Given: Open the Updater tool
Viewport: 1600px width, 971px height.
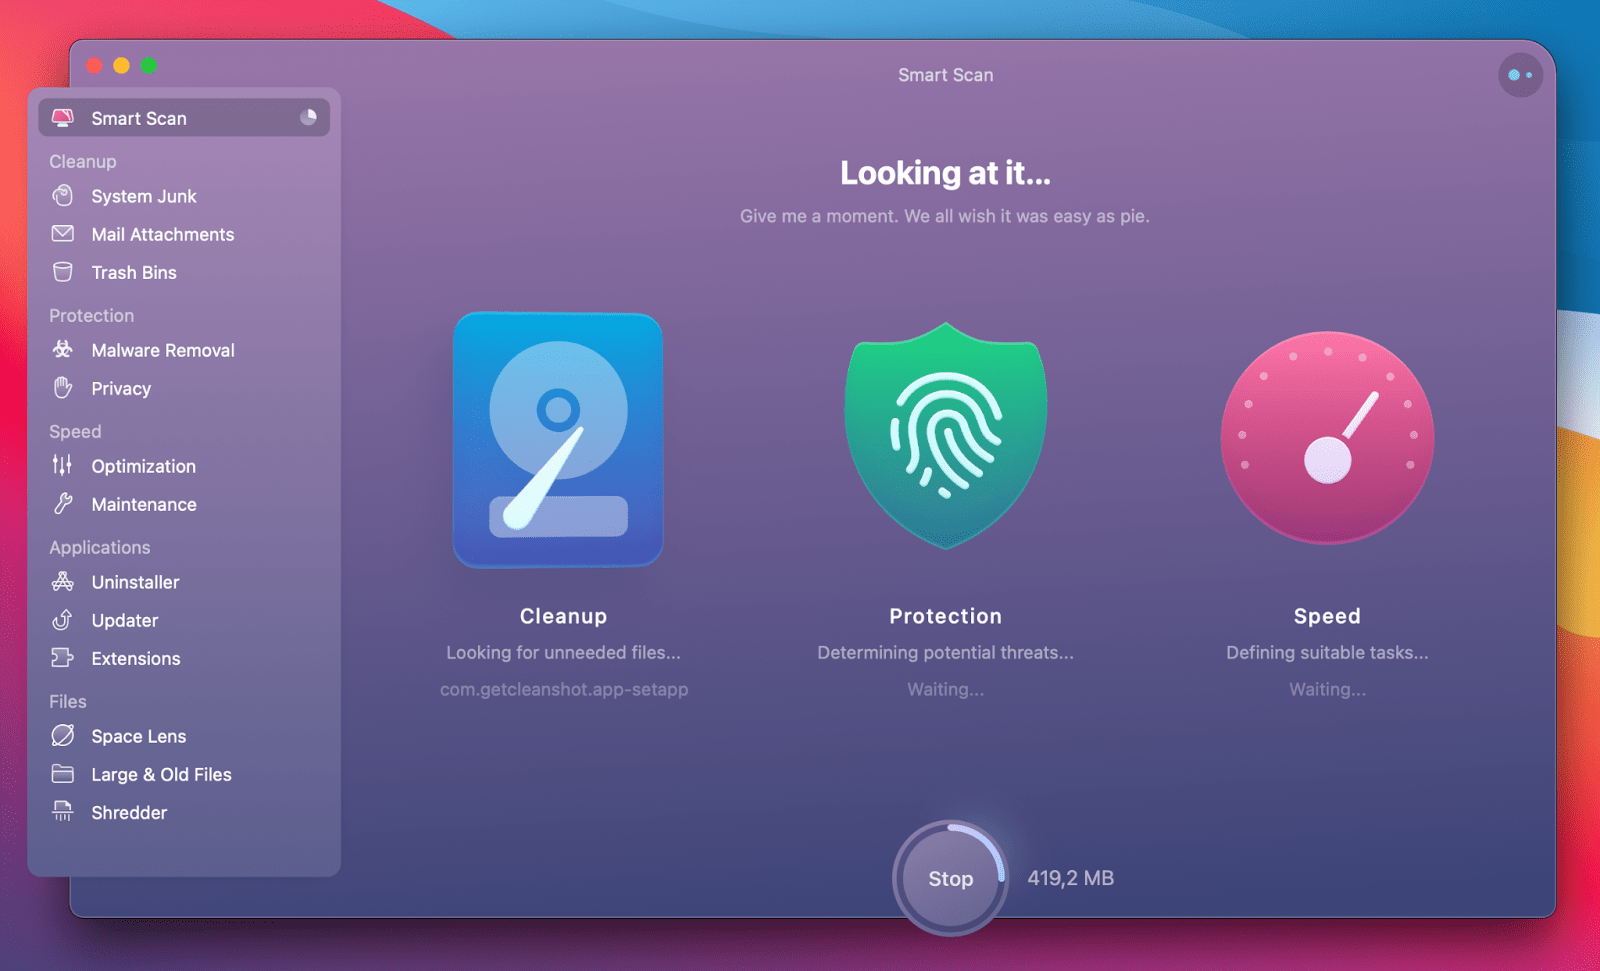Looking at the screenshot, I should coord(124,620).
